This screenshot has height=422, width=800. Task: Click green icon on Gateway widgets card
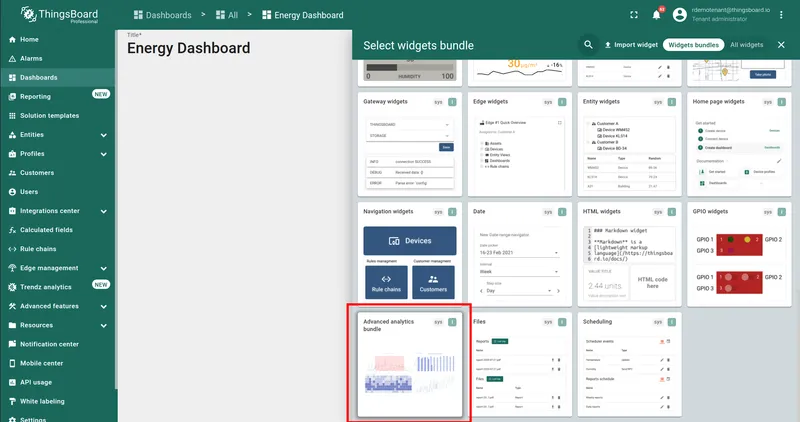pyautogui.click(x=452, y=102)
